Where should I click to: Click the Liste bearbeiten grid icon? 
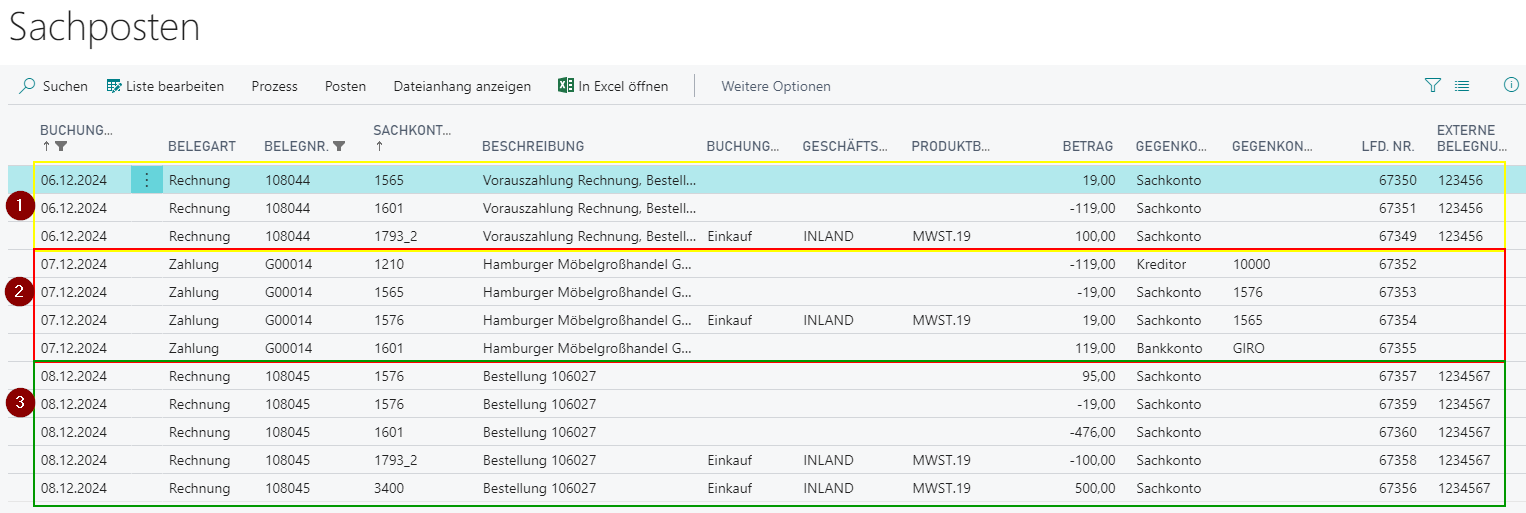pyautogui.click(x=114, y=86)
